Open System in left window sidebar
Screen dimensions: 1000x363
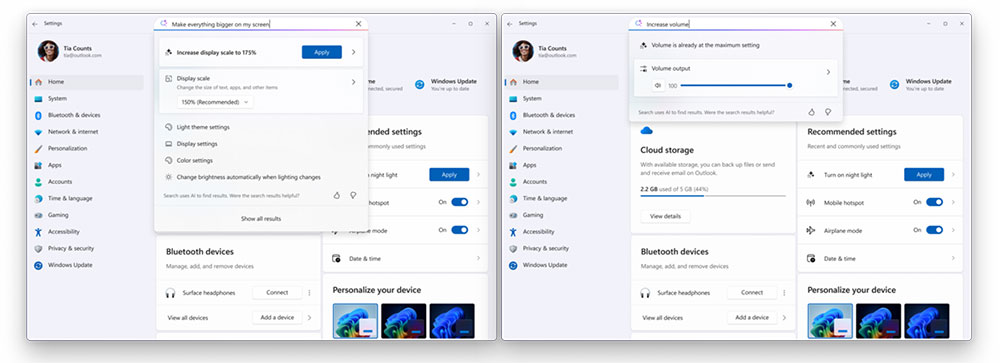[87, 99]
